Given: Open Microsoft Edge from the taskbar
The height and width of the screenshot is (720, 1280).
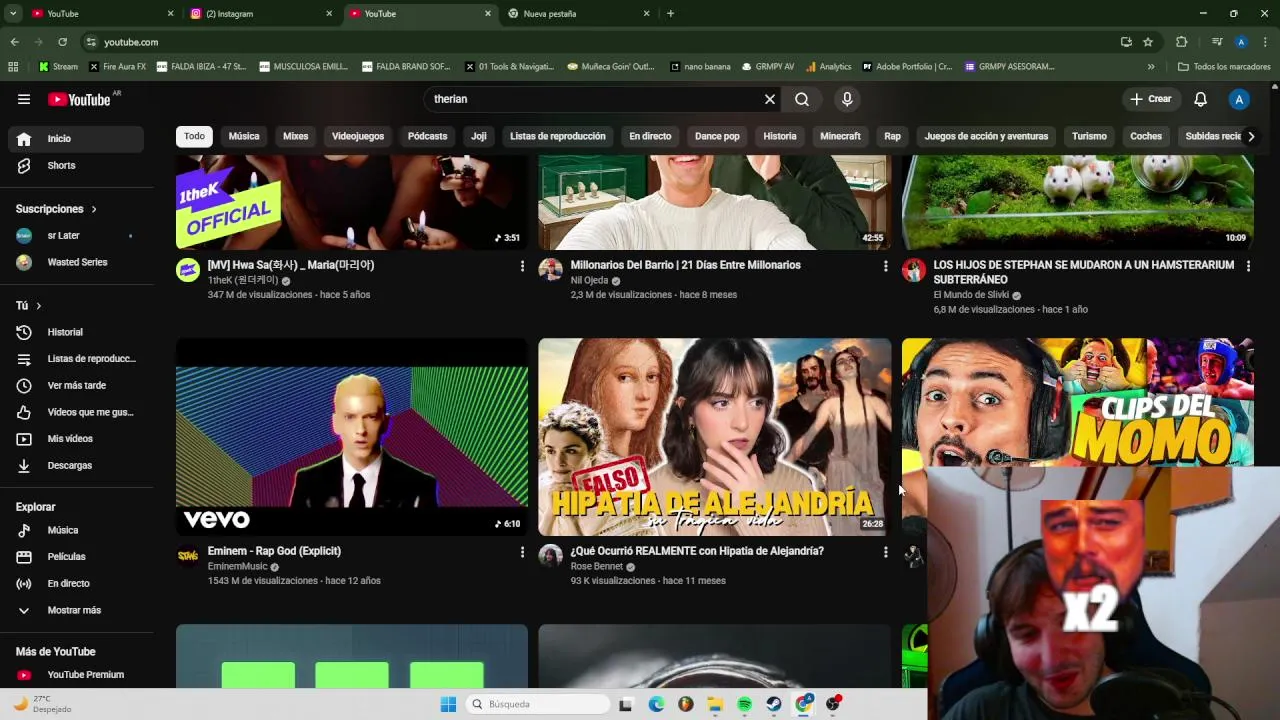Looking at the screenshot, I should pos(656,704).
